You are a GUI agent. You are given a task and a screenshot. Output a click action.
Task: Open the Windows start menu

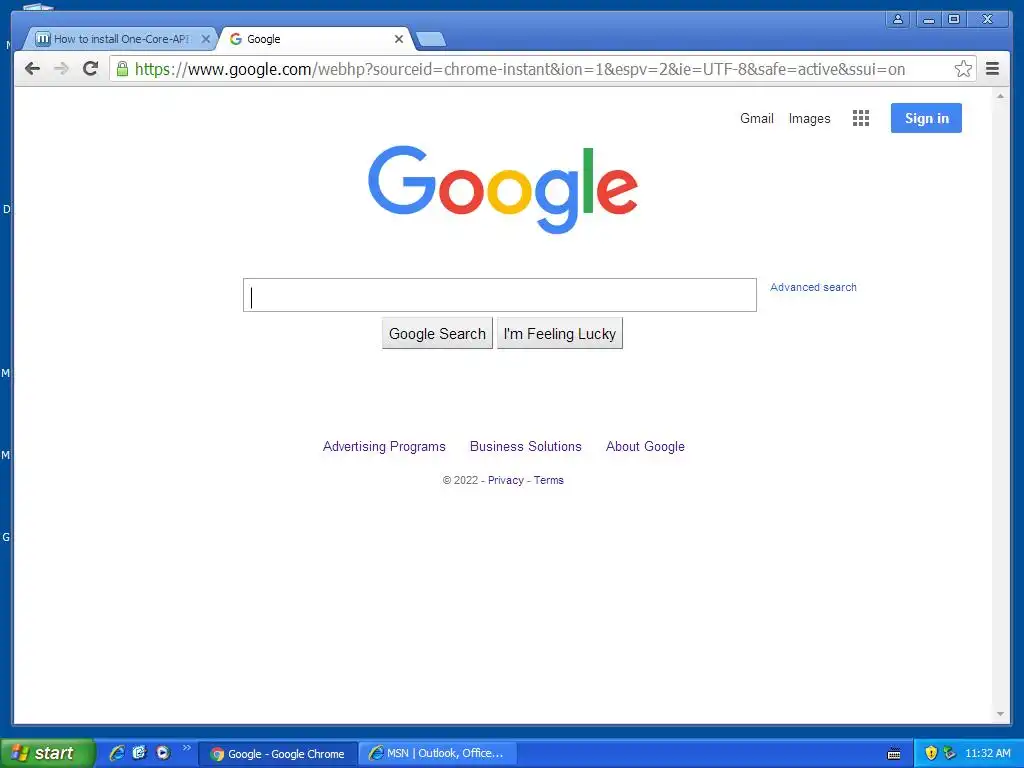[48, 753]
